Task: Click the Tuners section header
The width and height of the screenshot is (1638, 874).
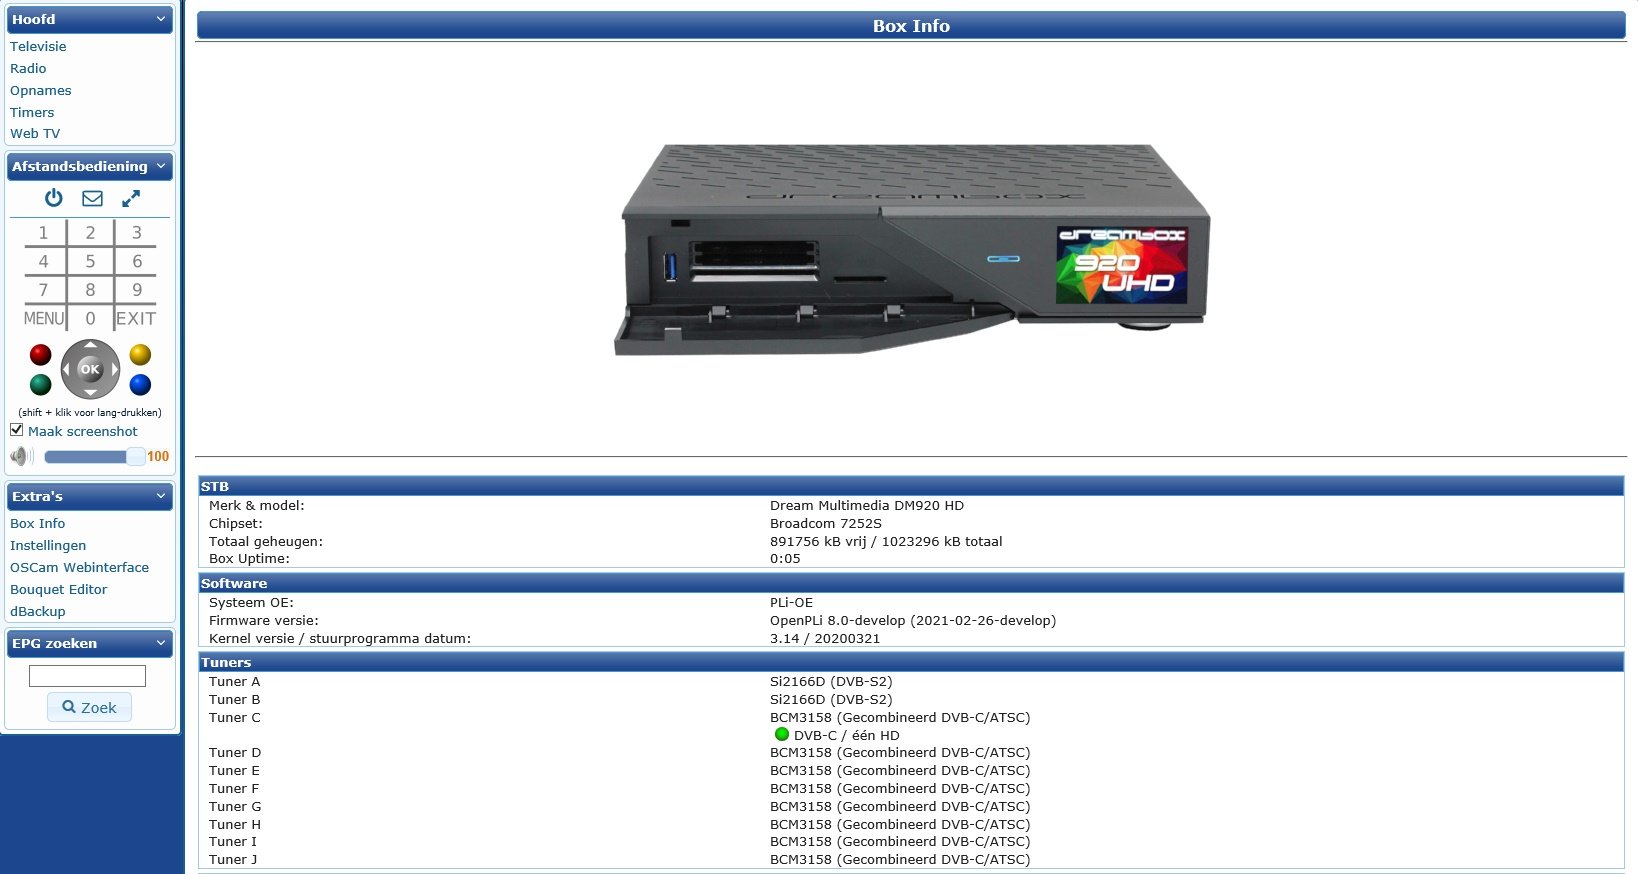Action: (x=911, y=662)
